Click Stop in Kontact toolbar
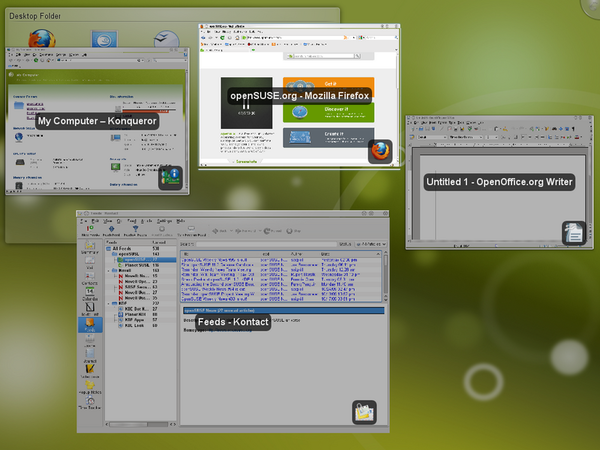 click(293, 231)
